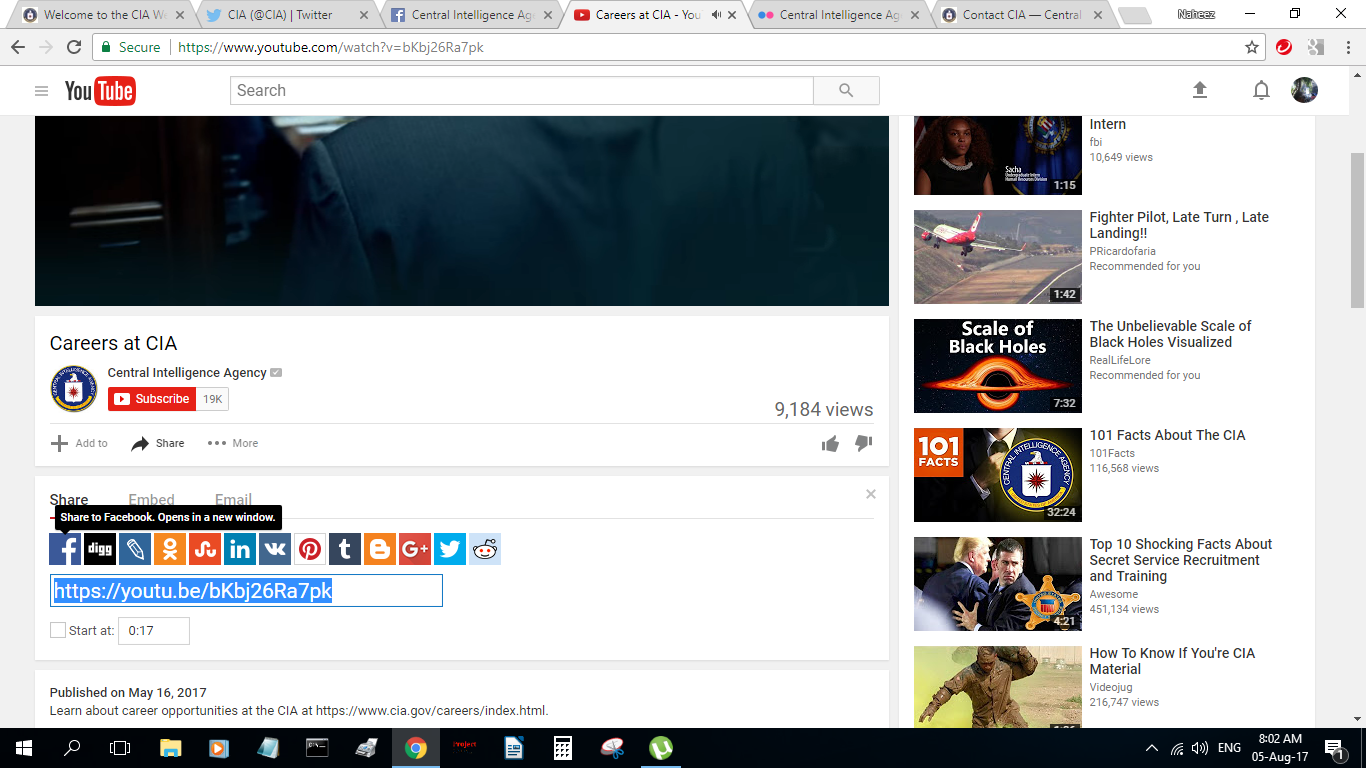This screenshot has width=1366, height=768.
Task: Subscribe to the Central Intelligence Agency channel
Action: 152,399
